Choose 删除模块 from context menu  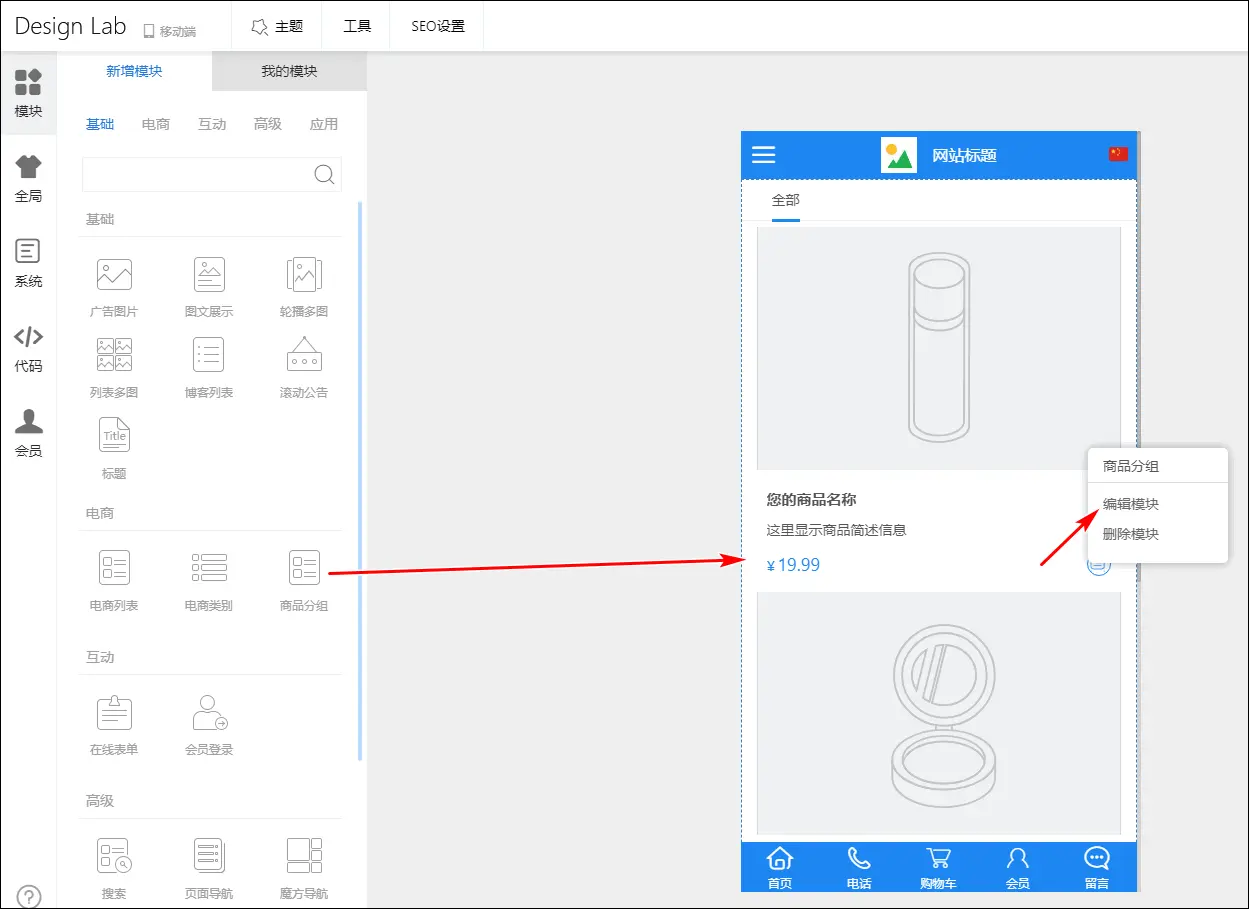coord(1131,534)
